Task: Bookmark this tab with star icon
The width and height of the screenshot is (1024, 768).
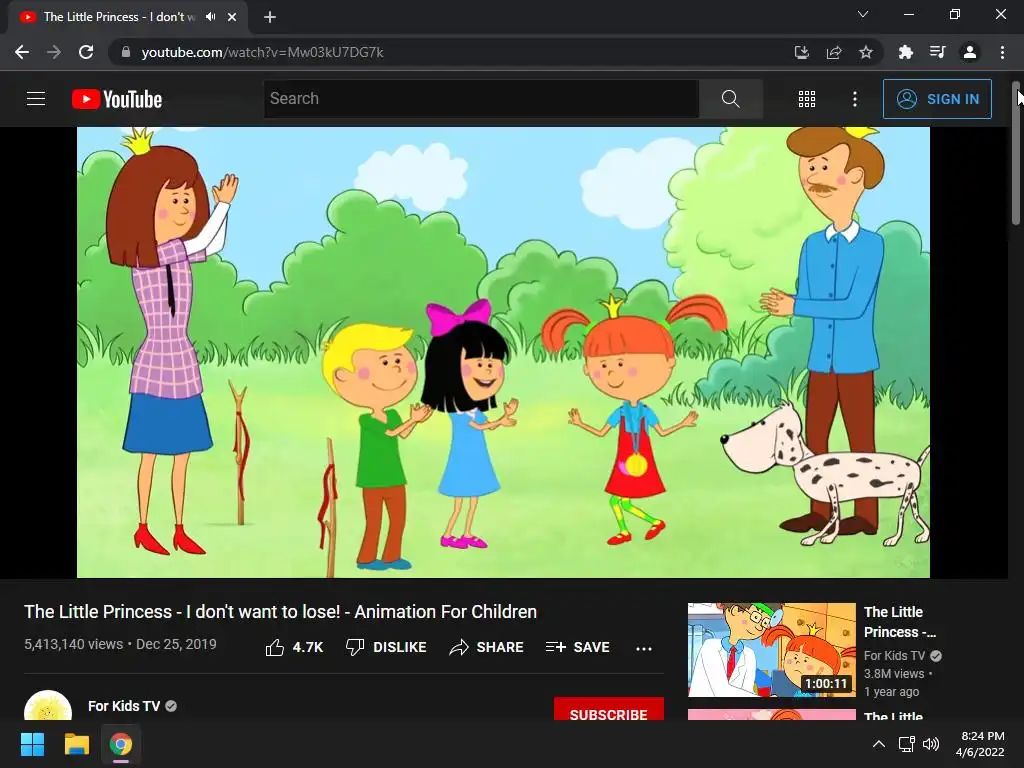Action: coord(866,52)
